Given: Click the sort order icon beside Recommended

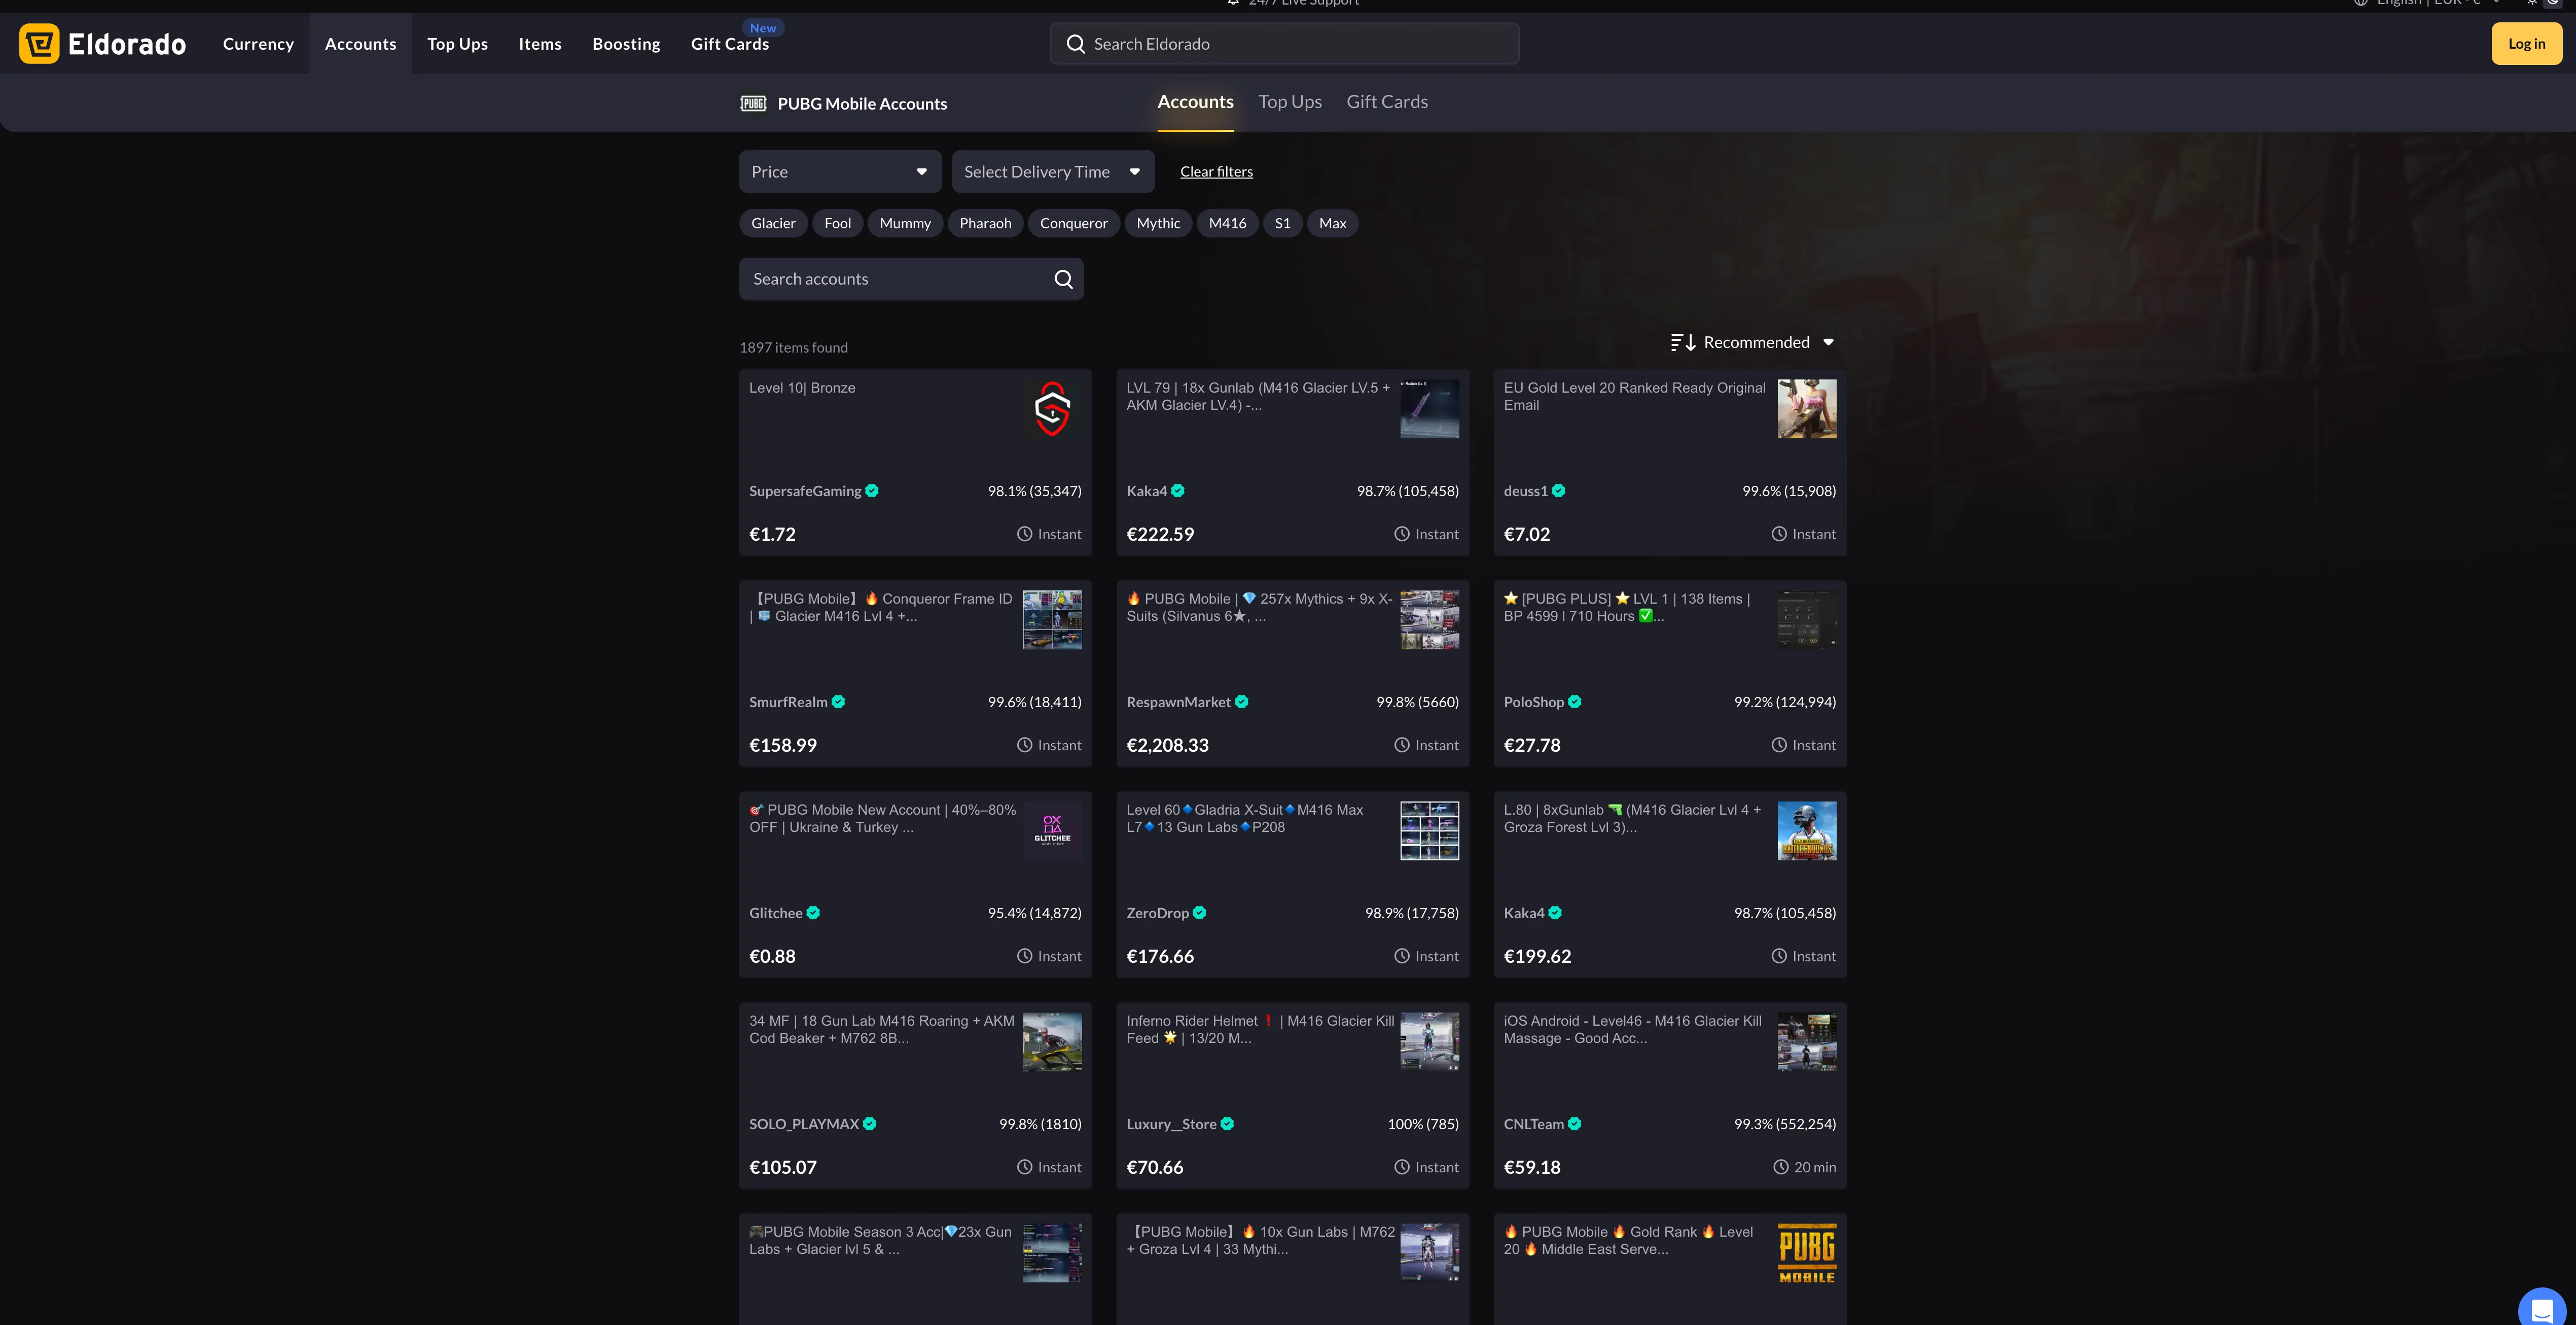Looking at the screenshot, I should pos(1682,342).
